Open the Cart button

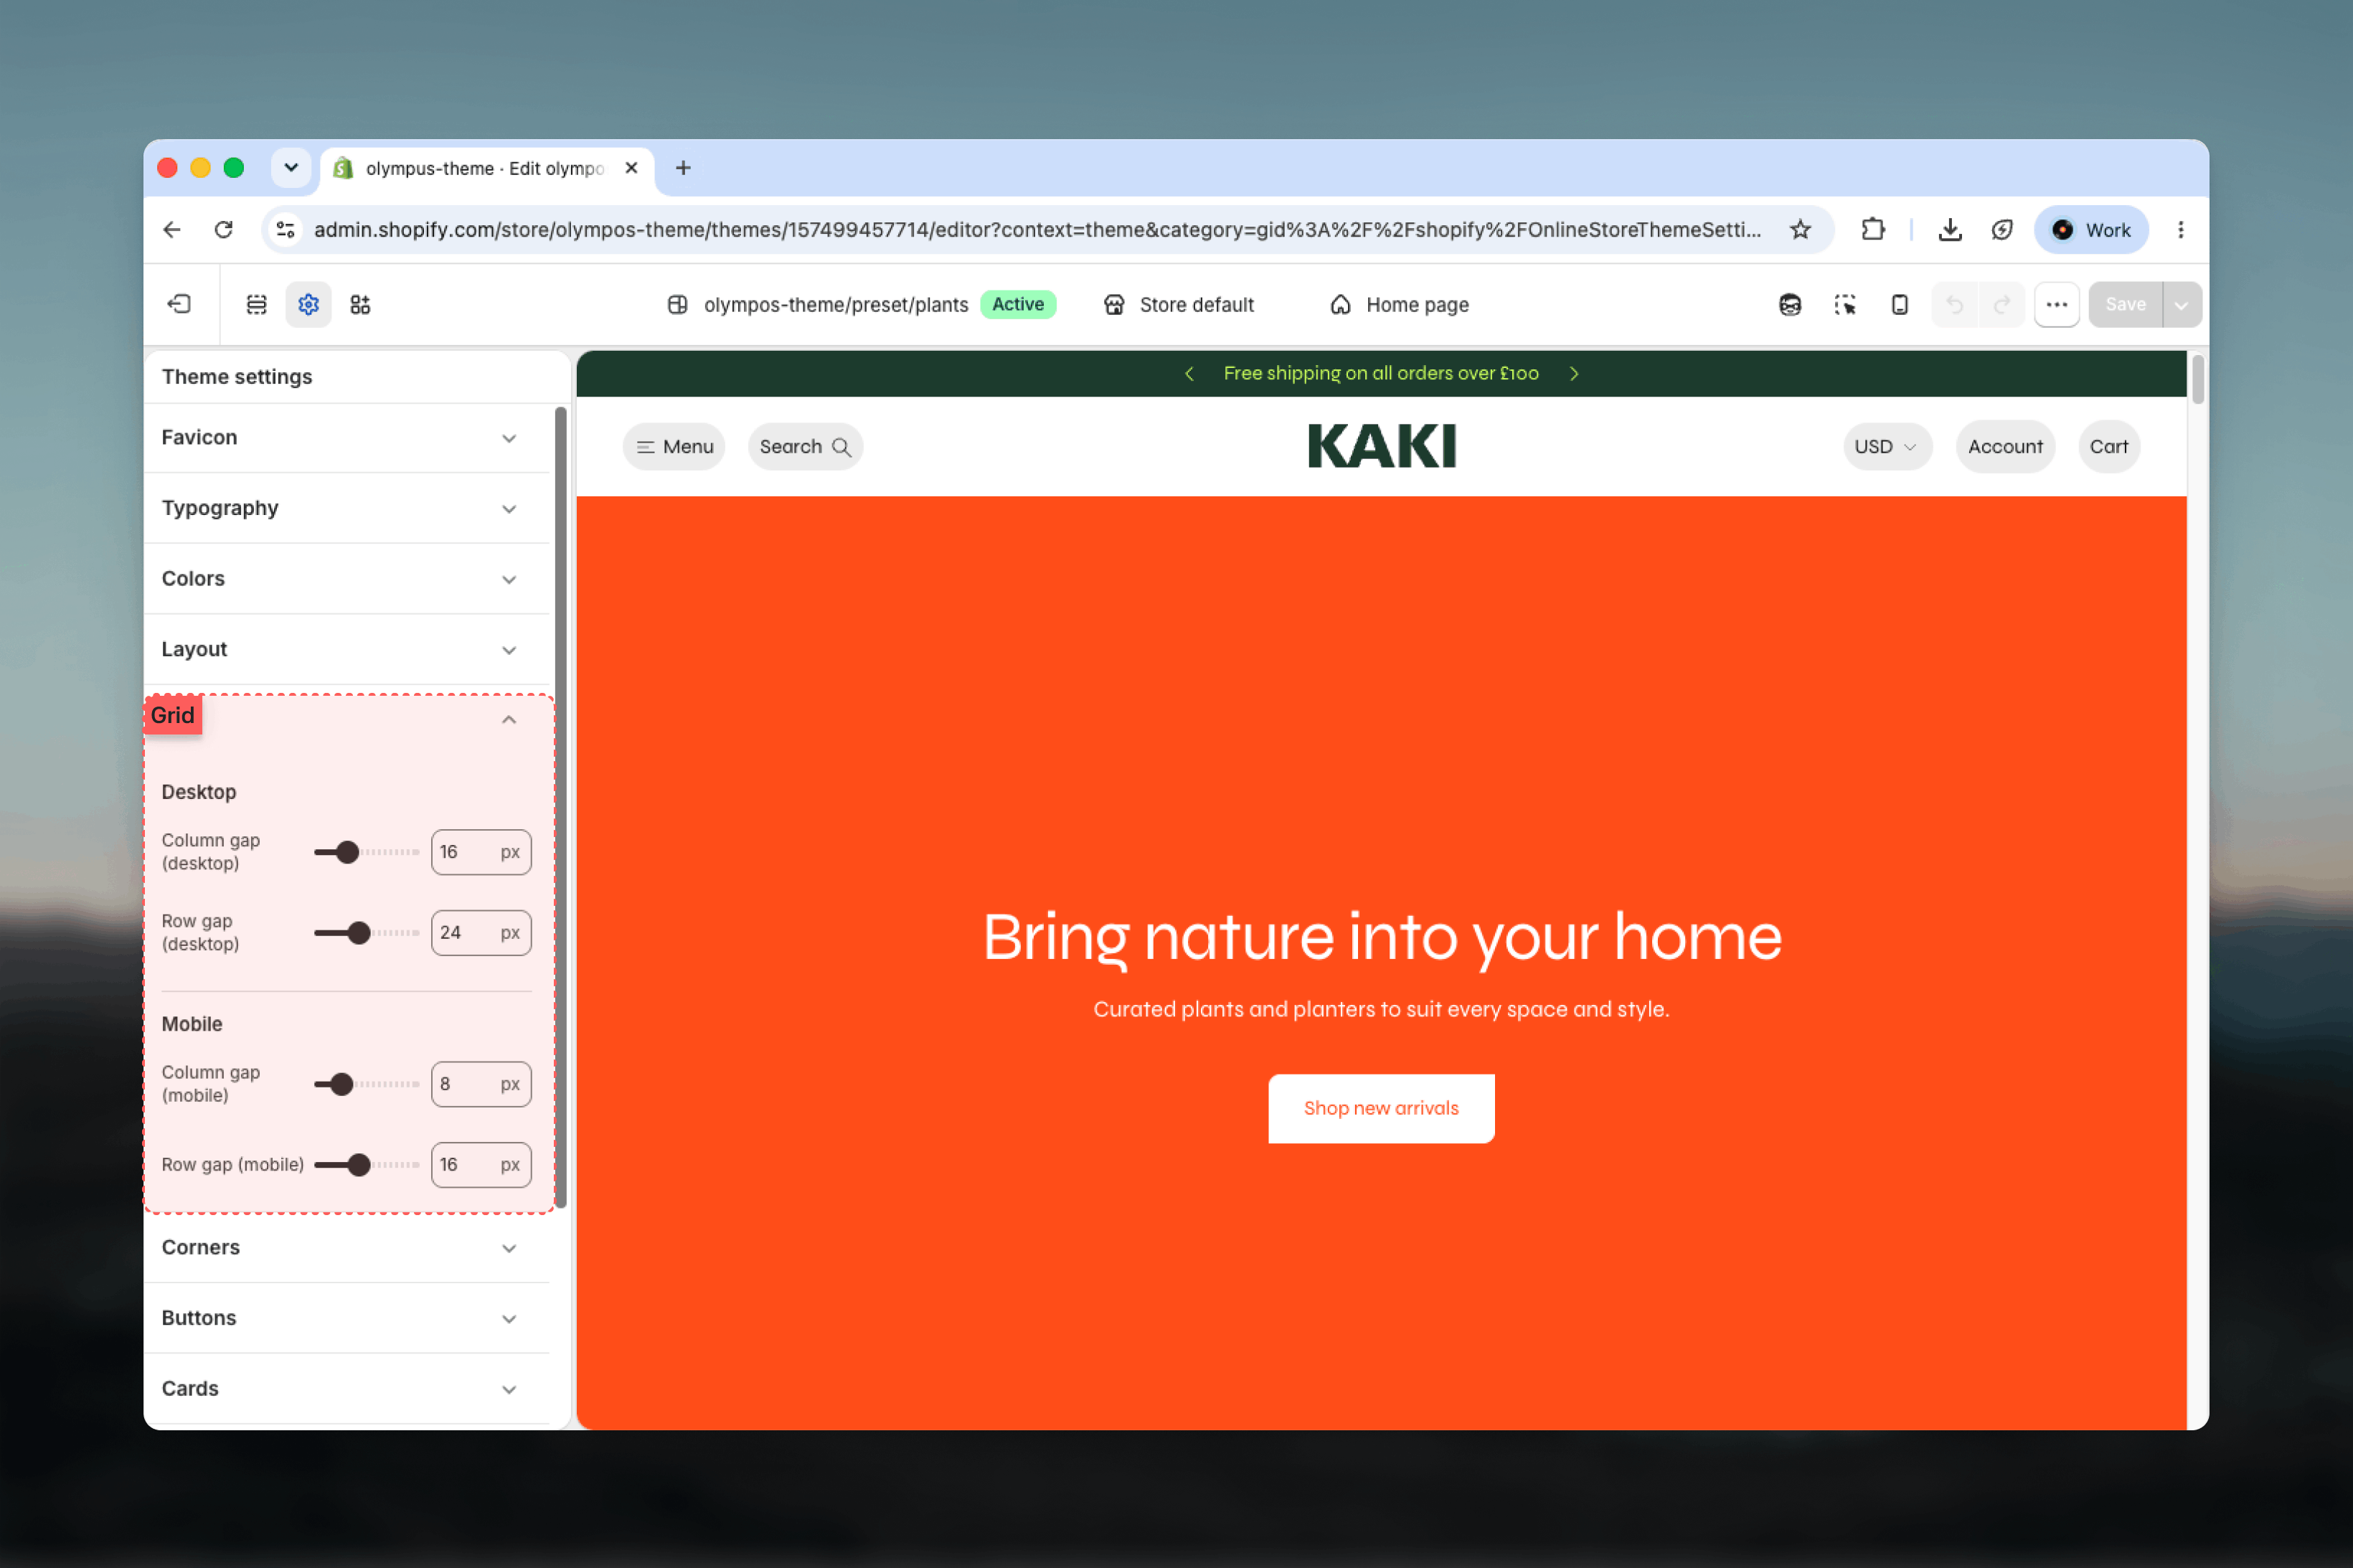click(x=2108, y=447)
